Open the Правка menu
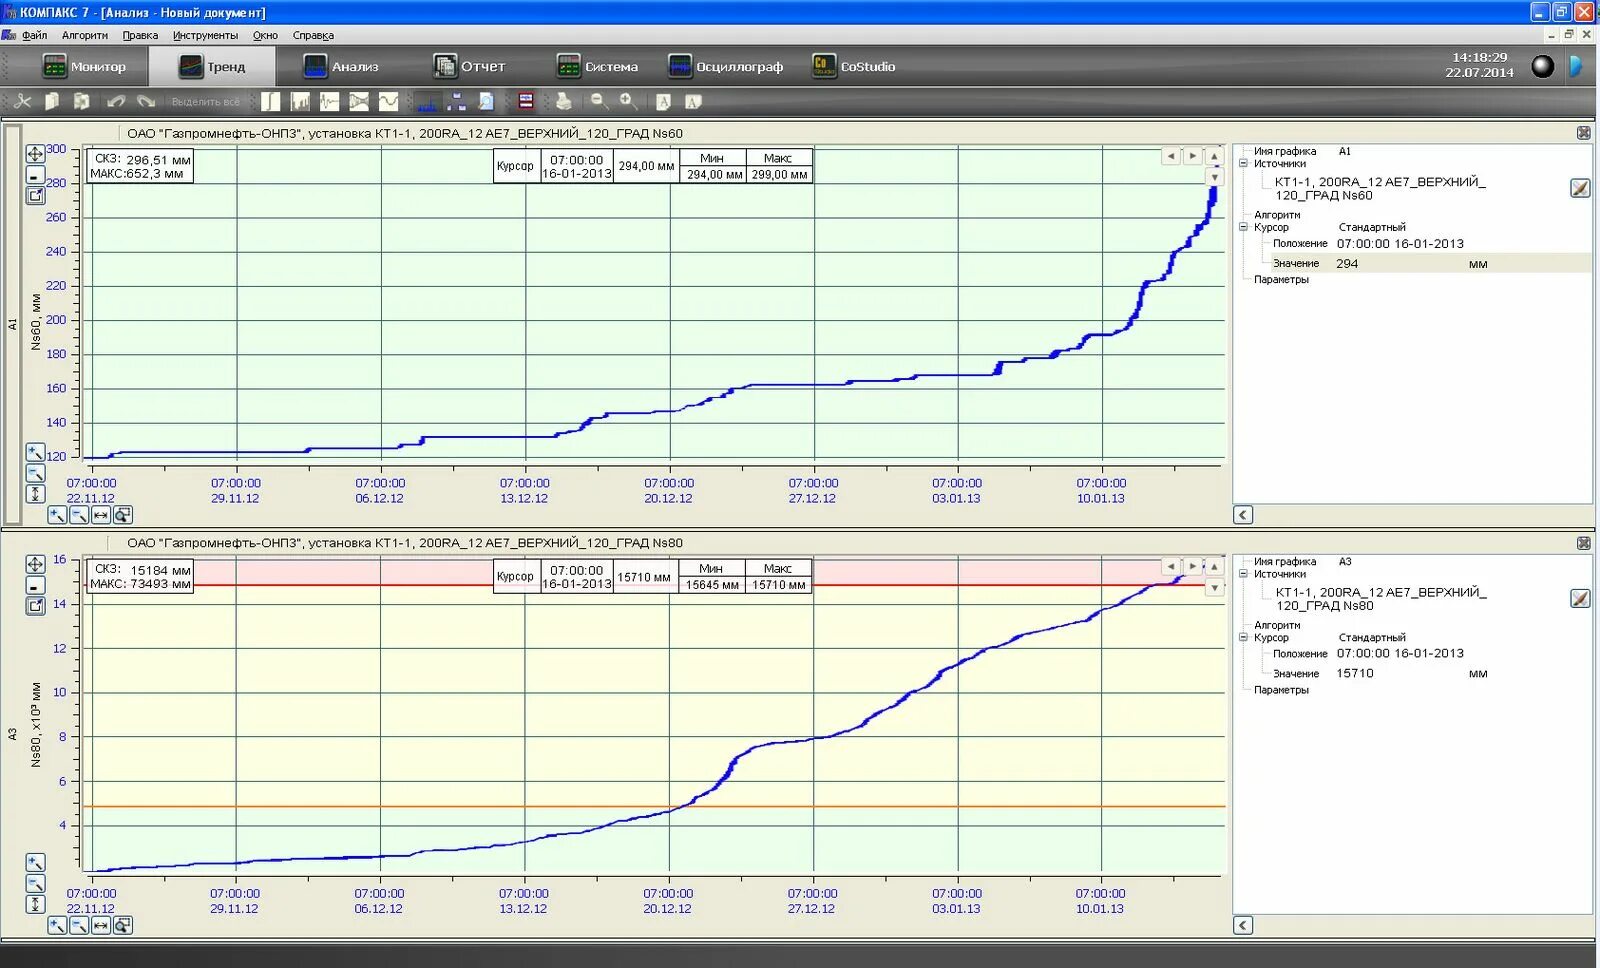 click(140, 35)
